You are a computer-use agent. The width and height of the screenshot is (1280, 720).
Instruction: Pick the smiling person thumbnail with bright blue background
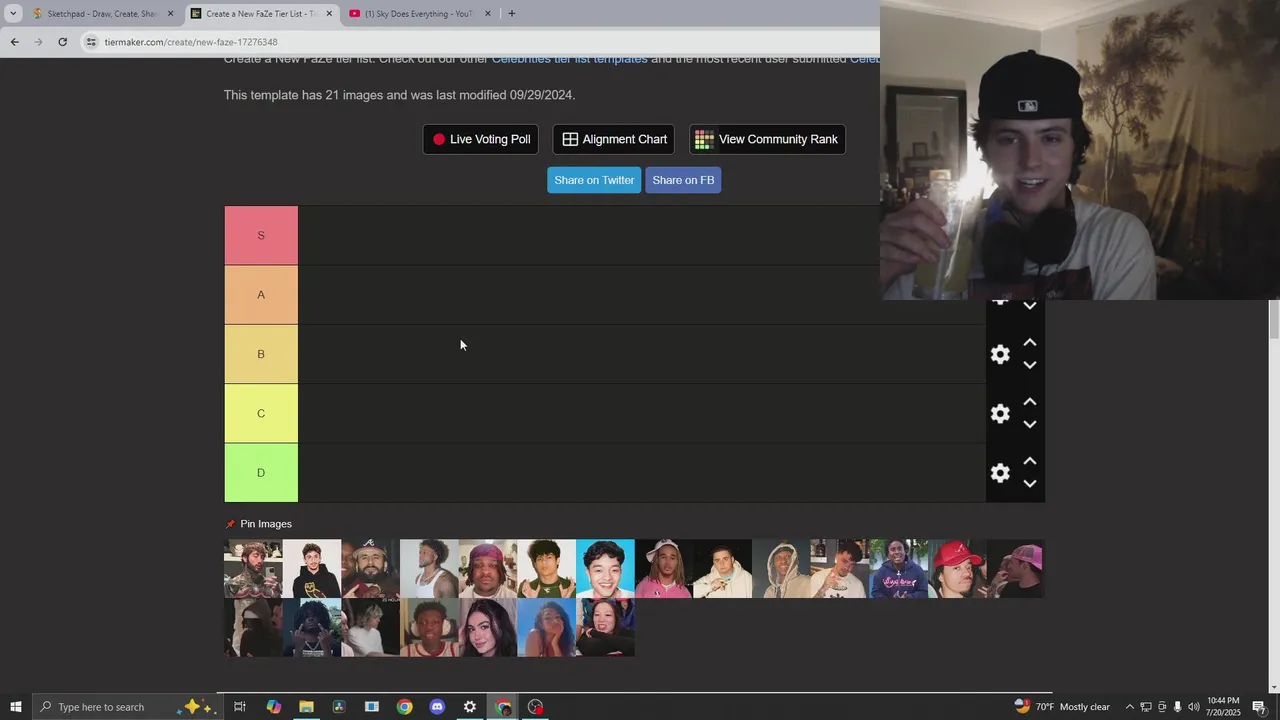[x=605, y=569]
